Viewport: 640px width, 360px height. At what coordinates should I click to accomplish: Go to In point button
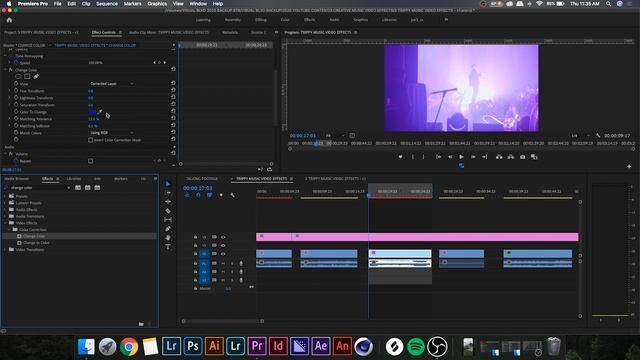438,157
